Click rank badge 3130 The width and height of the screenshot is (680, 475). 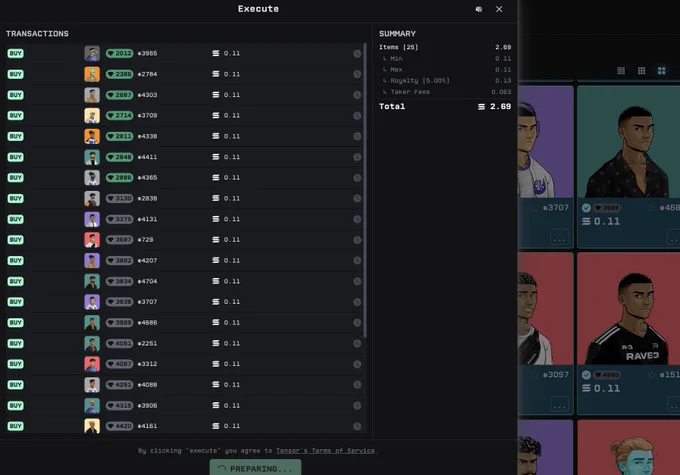tap(119, 198)
